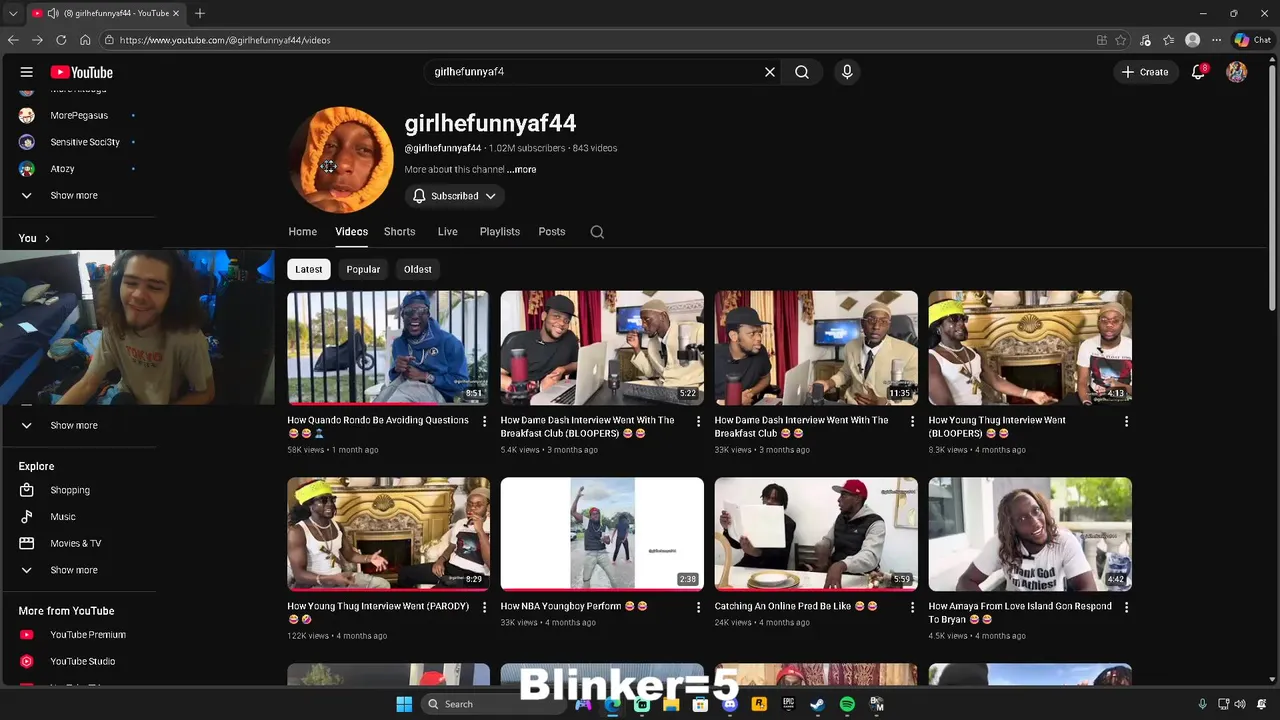The height and width of the screenshot is (720, 1280).
Task: Open a new browser tab
Action: [x=200, y=13]
